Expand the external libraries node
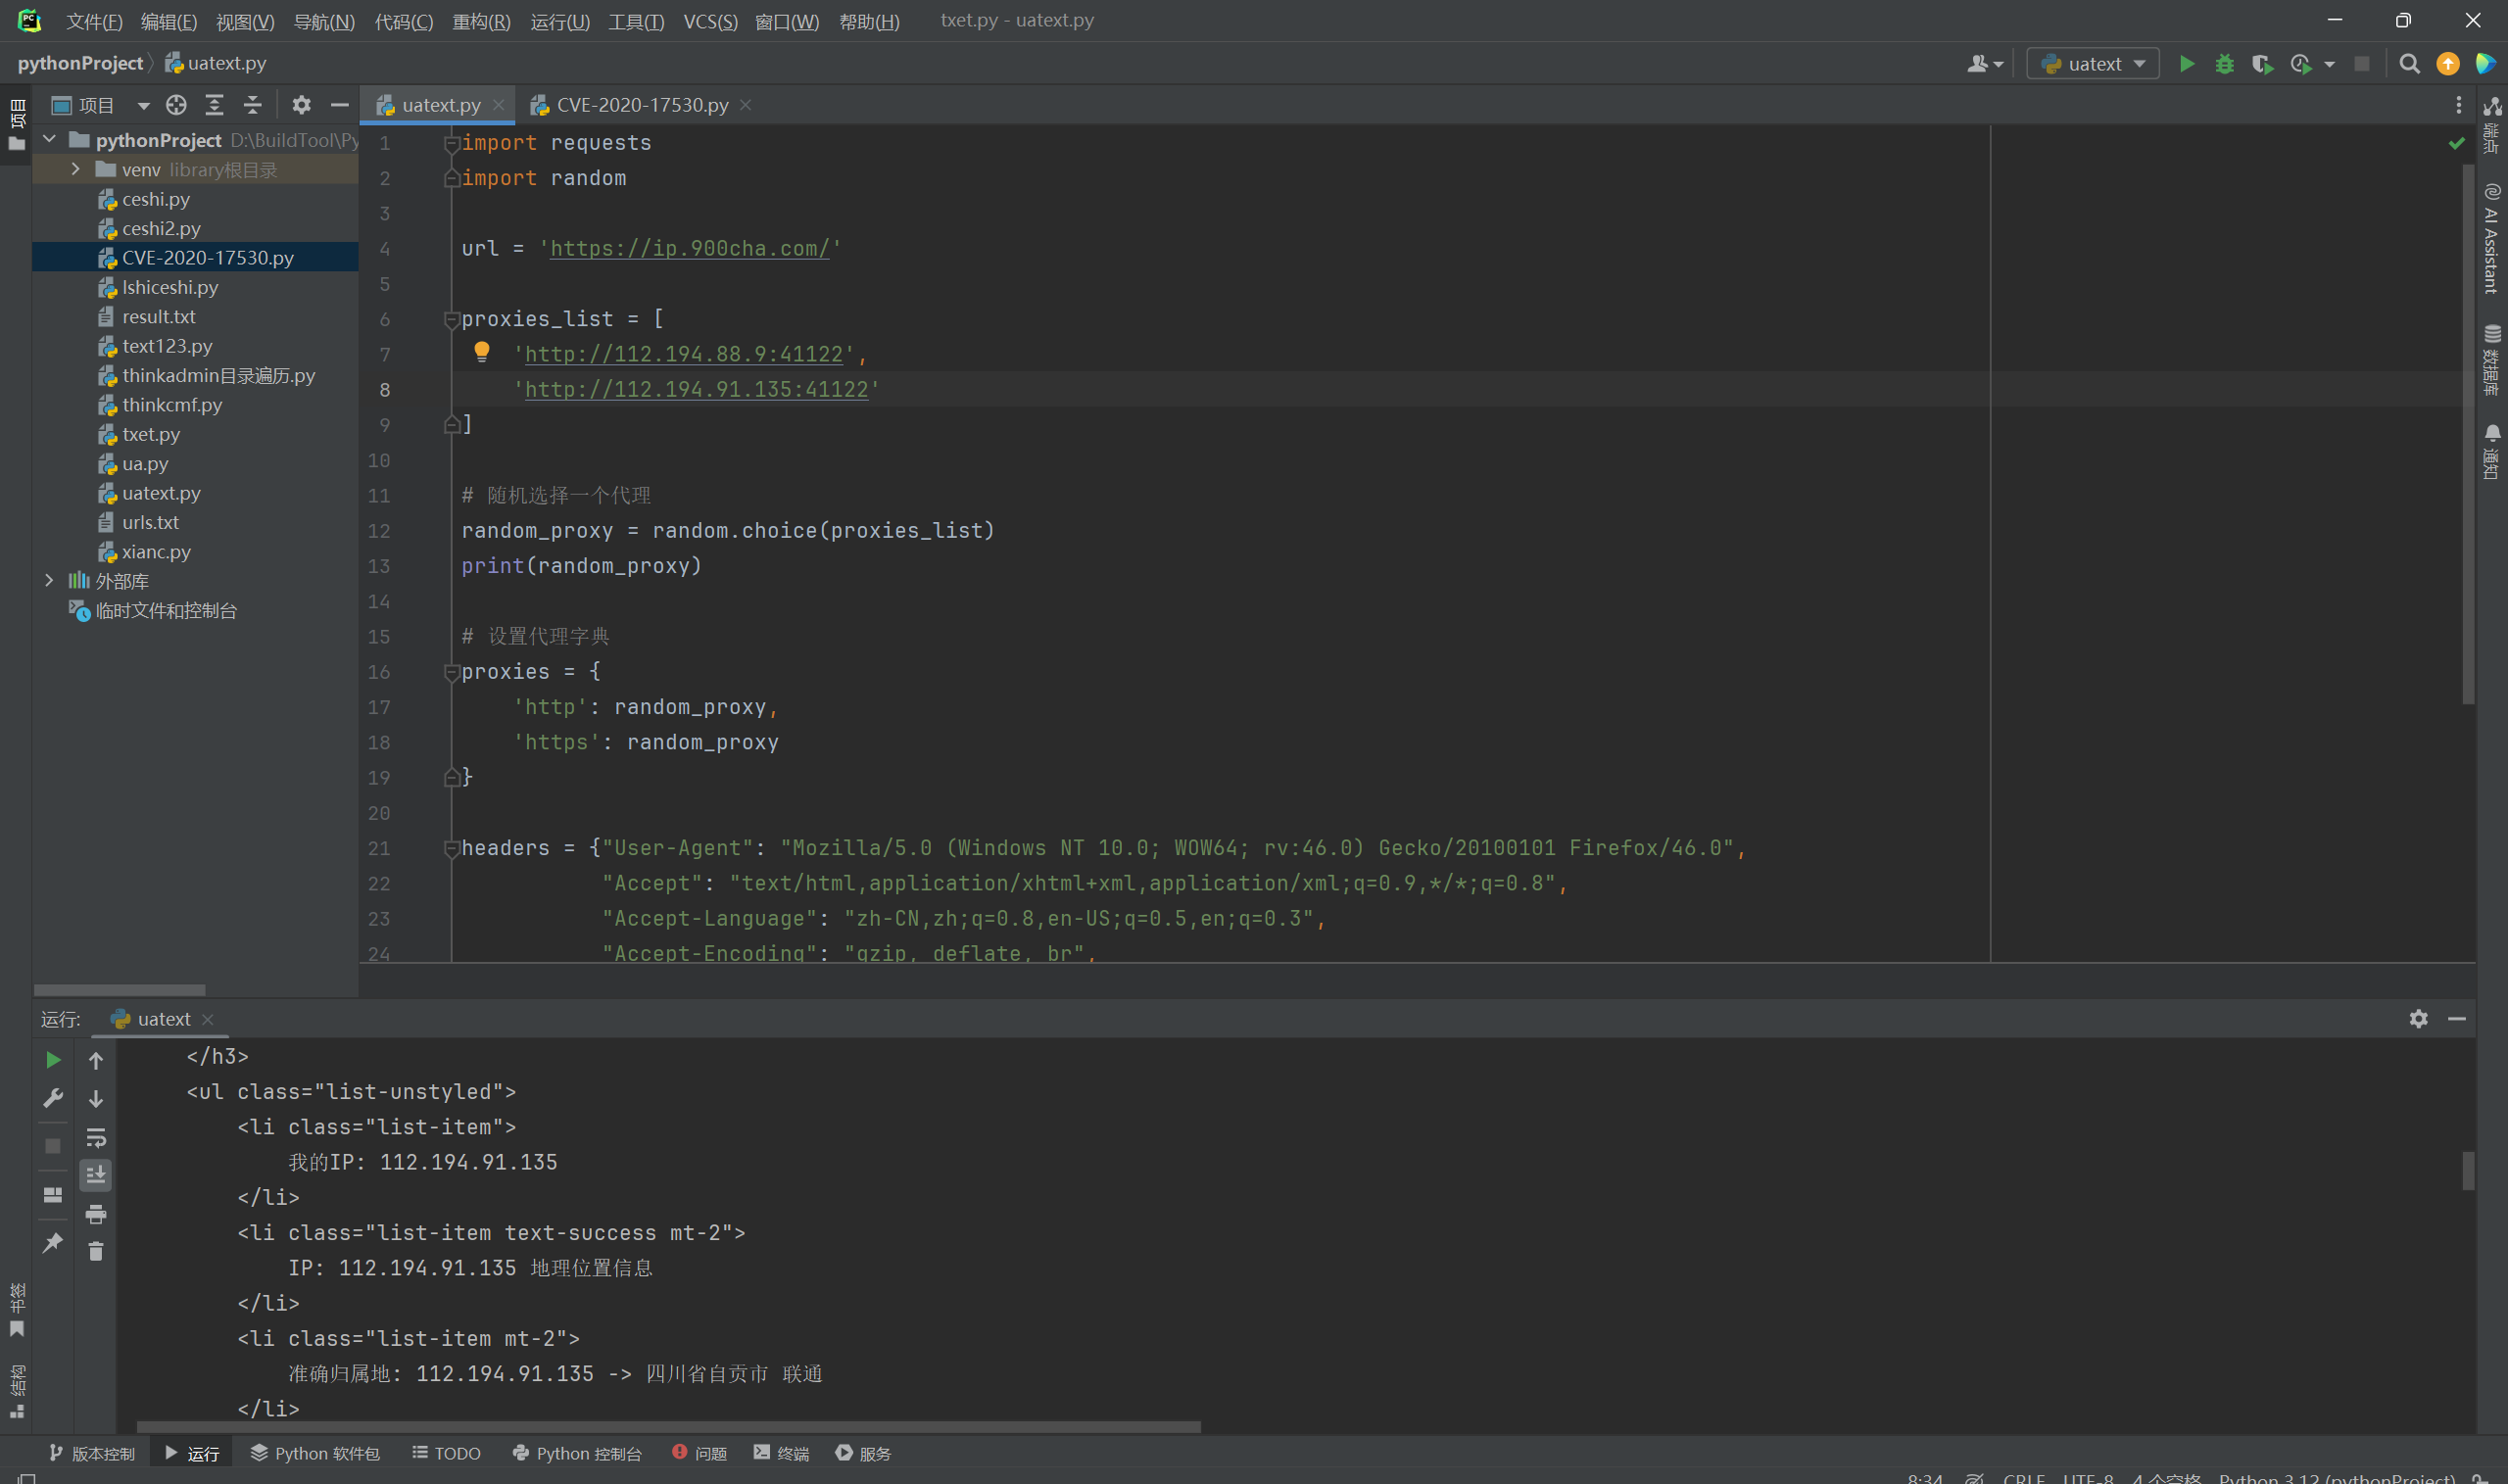The width and height of the screenshot is (2508, 1484). coord(49,580)
